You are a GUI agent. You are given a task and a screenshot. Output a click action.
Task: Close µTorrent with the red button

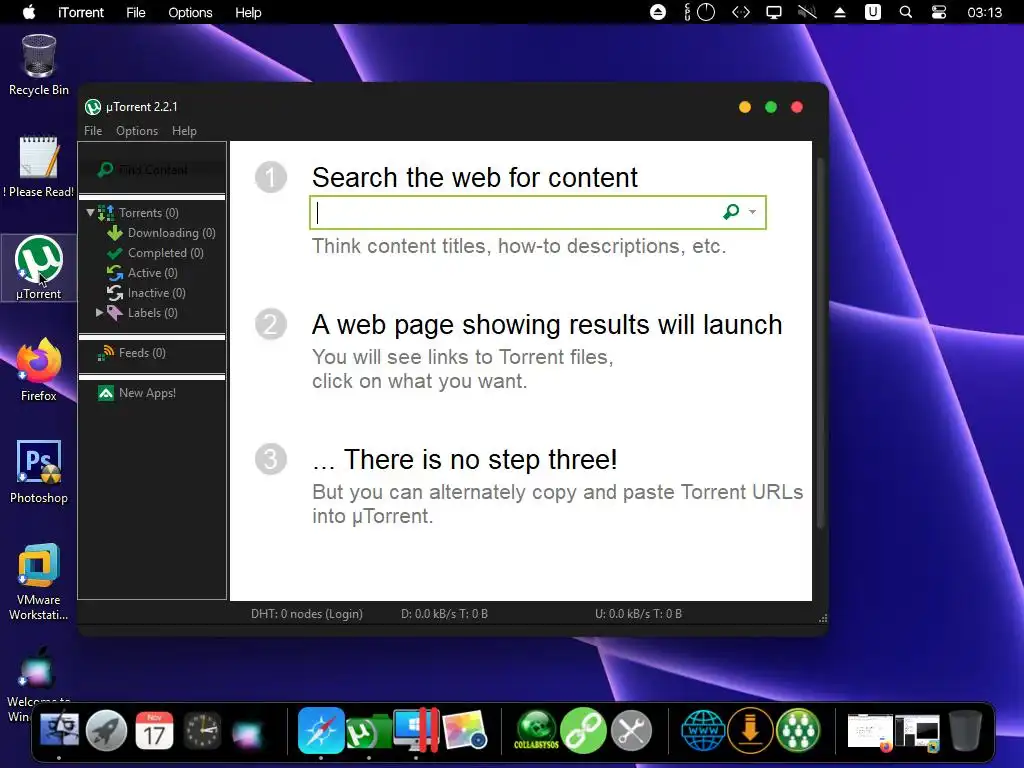(797, 107)
